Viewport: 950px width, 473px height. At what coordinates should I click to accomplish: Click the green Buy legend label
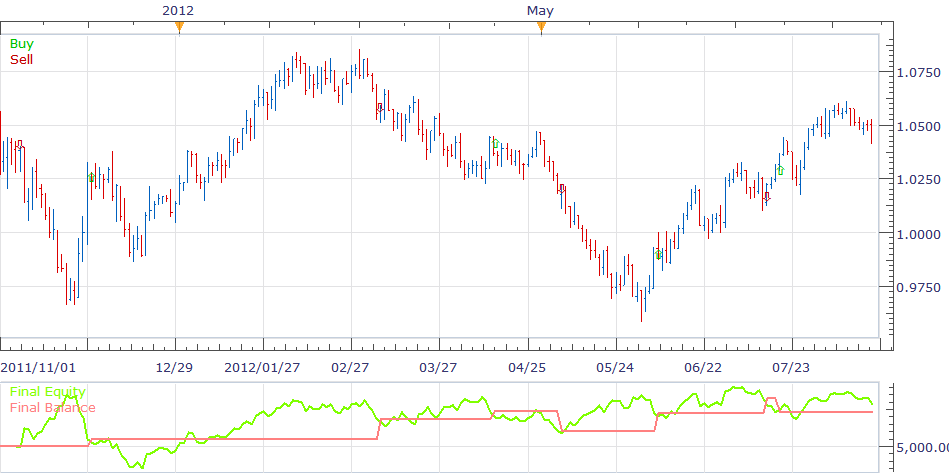[x=22, y=44]
